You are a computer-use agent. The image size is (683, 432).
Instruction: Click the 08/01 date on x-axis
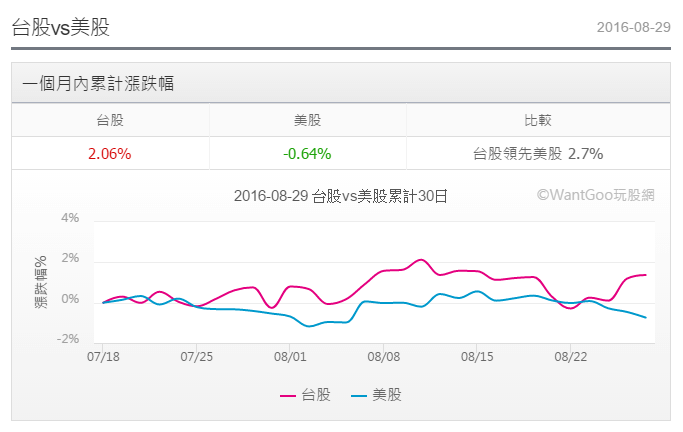click(289, 355)
